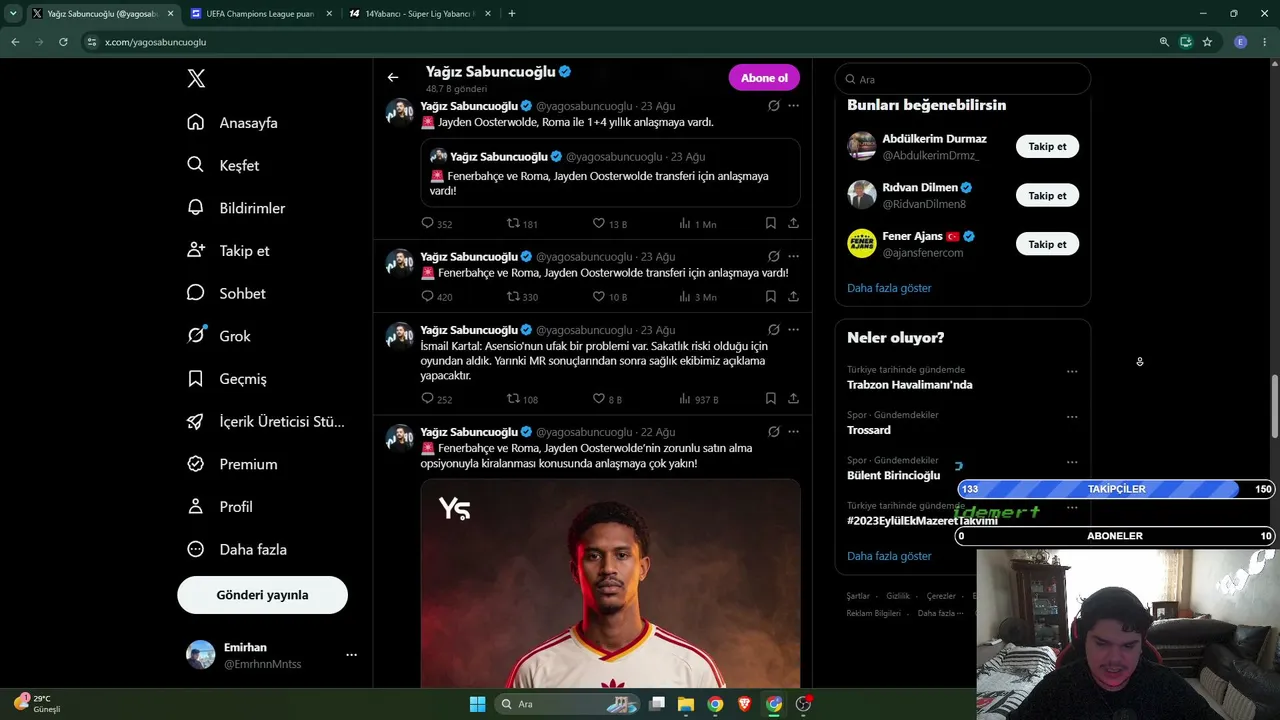Open File Explorer from the taskbar
The height and width of the screenshot is (720, 1280).
pyautogui.click(x=686, y=704)
